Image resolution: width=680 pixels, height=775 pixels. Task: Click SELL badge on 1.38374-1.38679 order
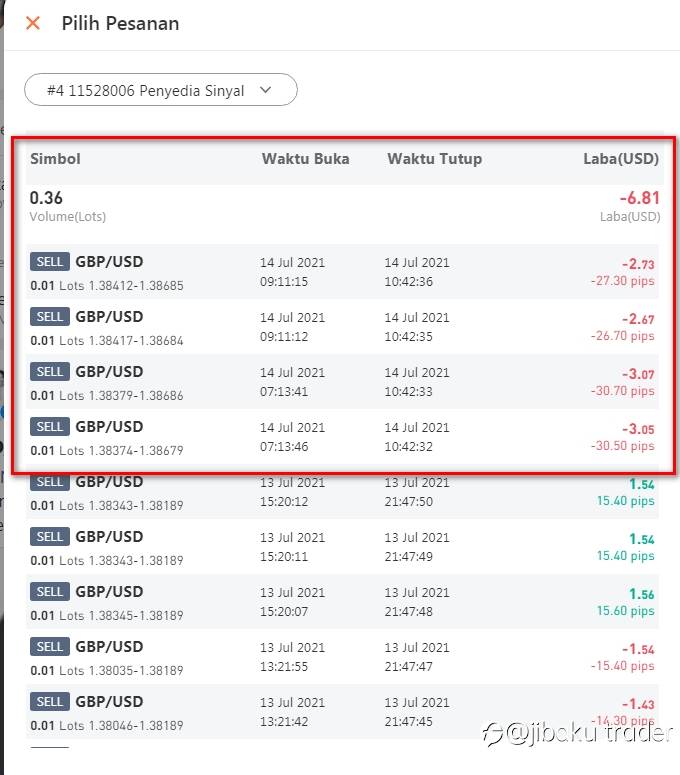(50, 427)
